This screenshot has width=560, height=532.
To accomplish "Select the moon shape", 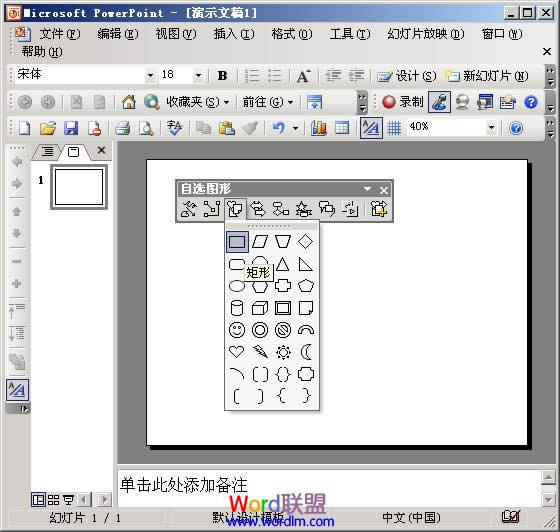I will click(306, 352).
